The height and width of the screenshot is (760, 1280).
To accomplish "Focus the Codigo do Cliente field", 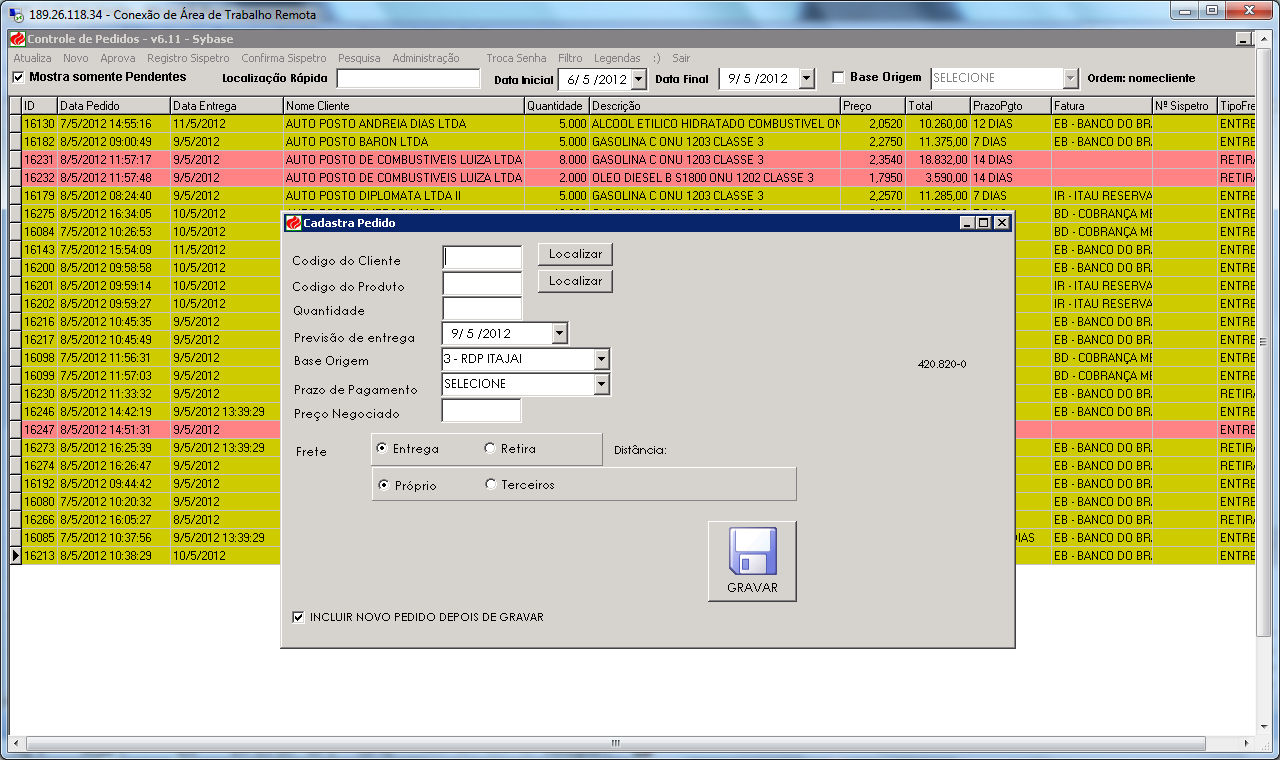I will (482, 258).
